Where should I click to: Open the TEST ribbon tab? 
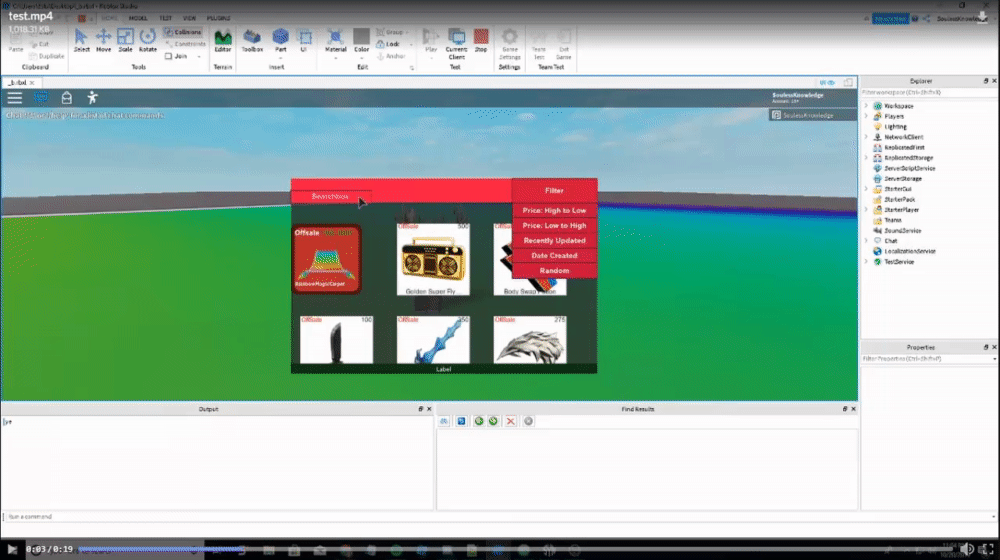tap(165, 18)
